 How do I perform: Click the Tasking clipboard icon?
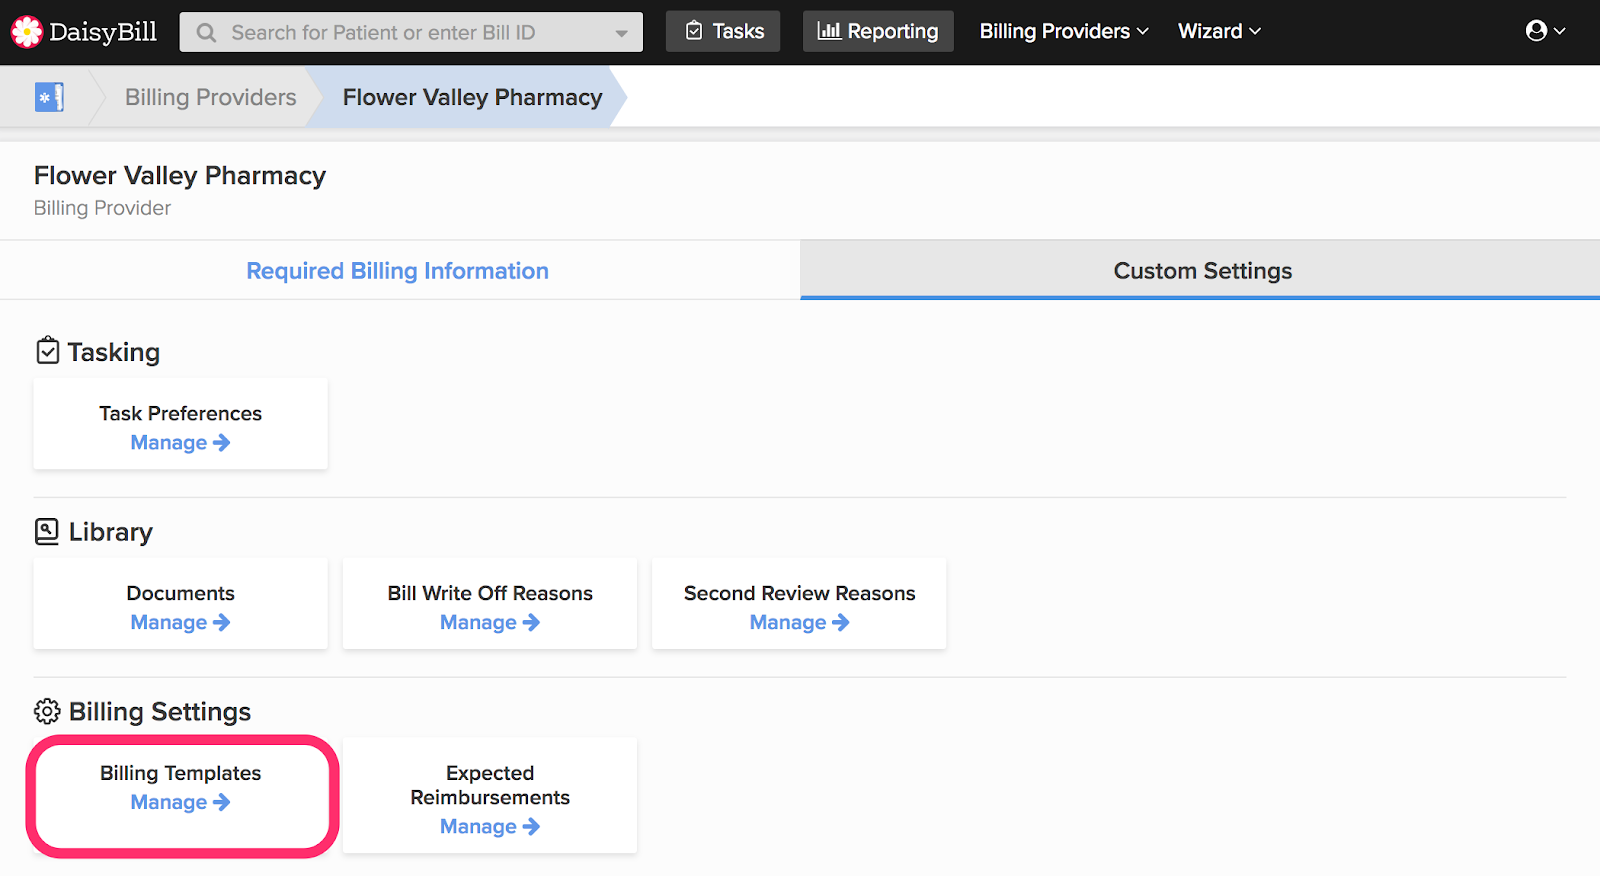click(x=47, y=351)
